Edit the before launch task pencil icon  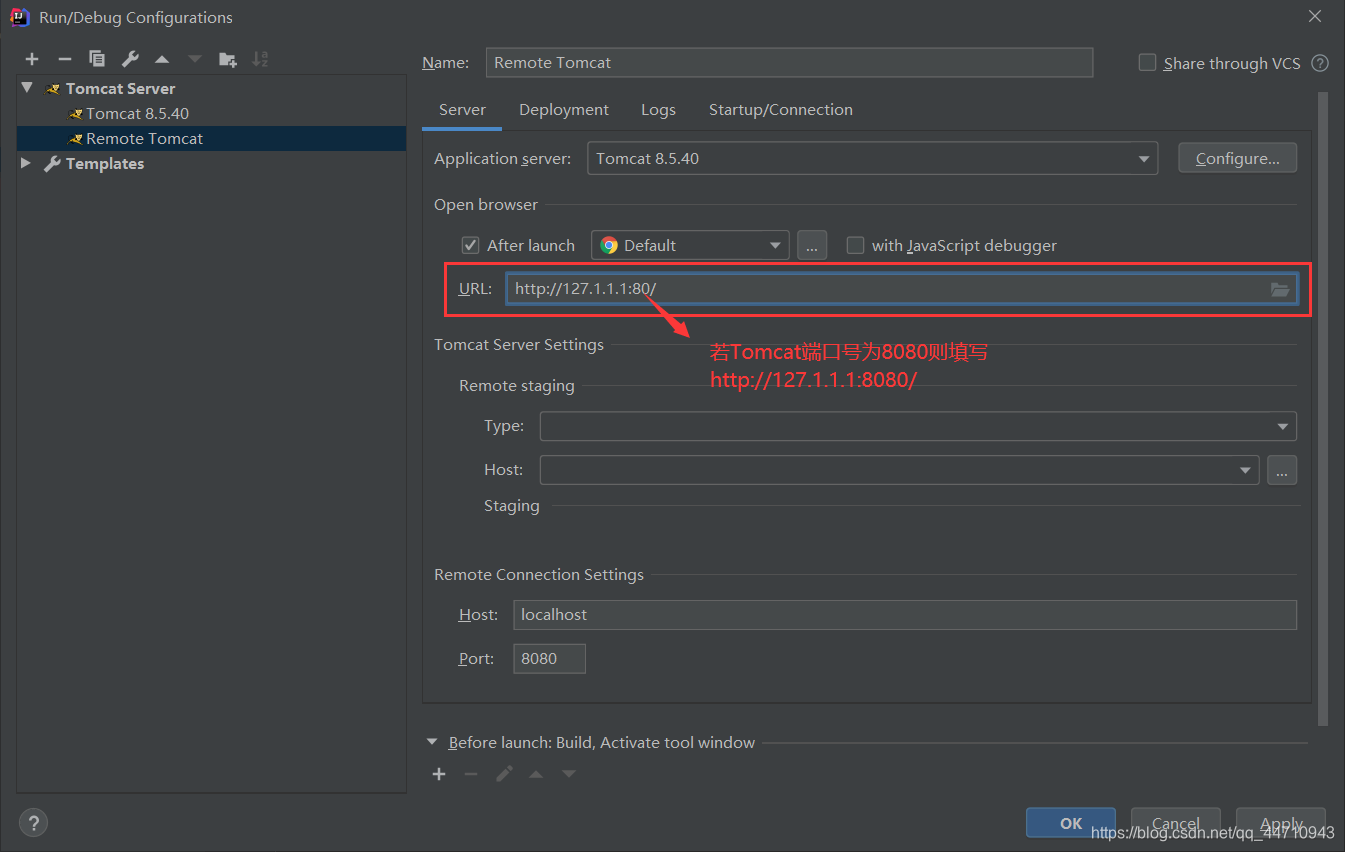(x=504, y=774)
